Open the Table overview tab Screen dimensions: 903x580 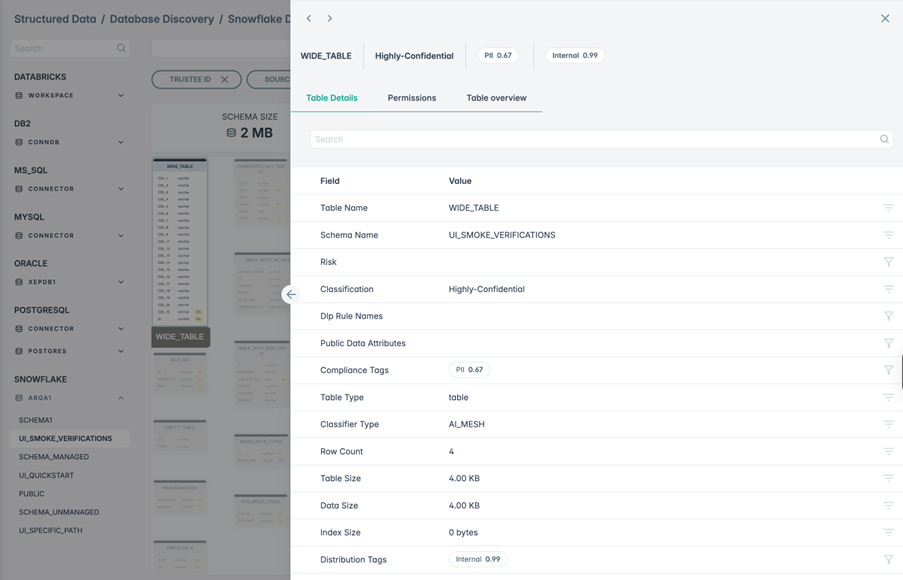pyautogui.click(x=496, y=98)
